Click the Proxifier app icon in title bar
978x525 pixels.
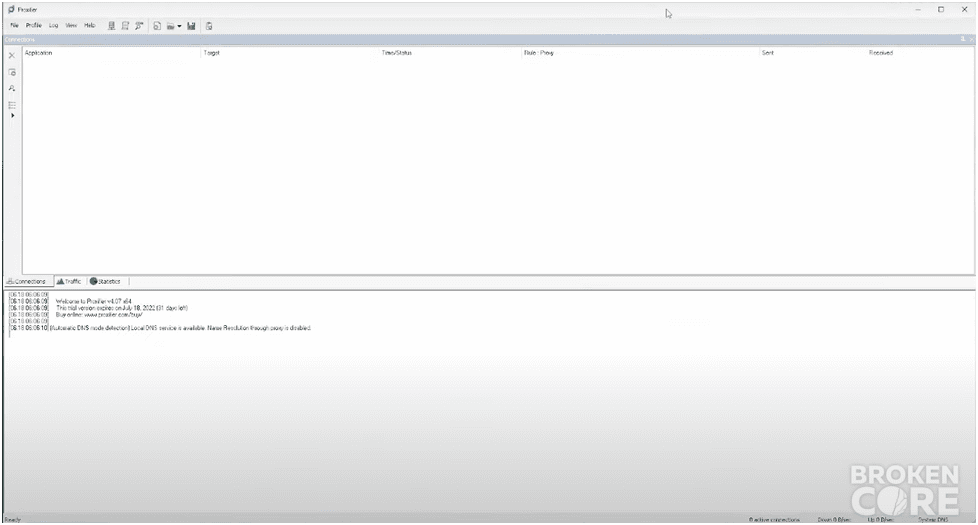[11, 9]
